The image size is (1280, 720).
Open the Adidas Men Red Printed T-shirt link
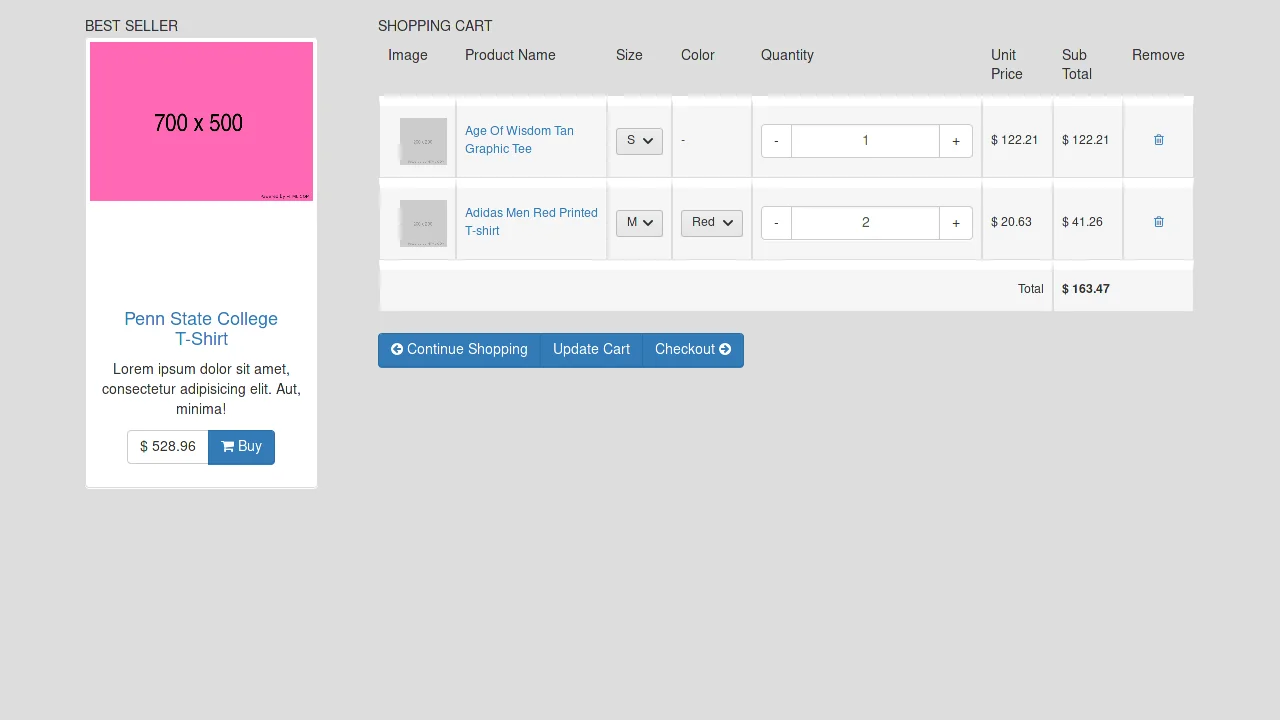[531, 221]
